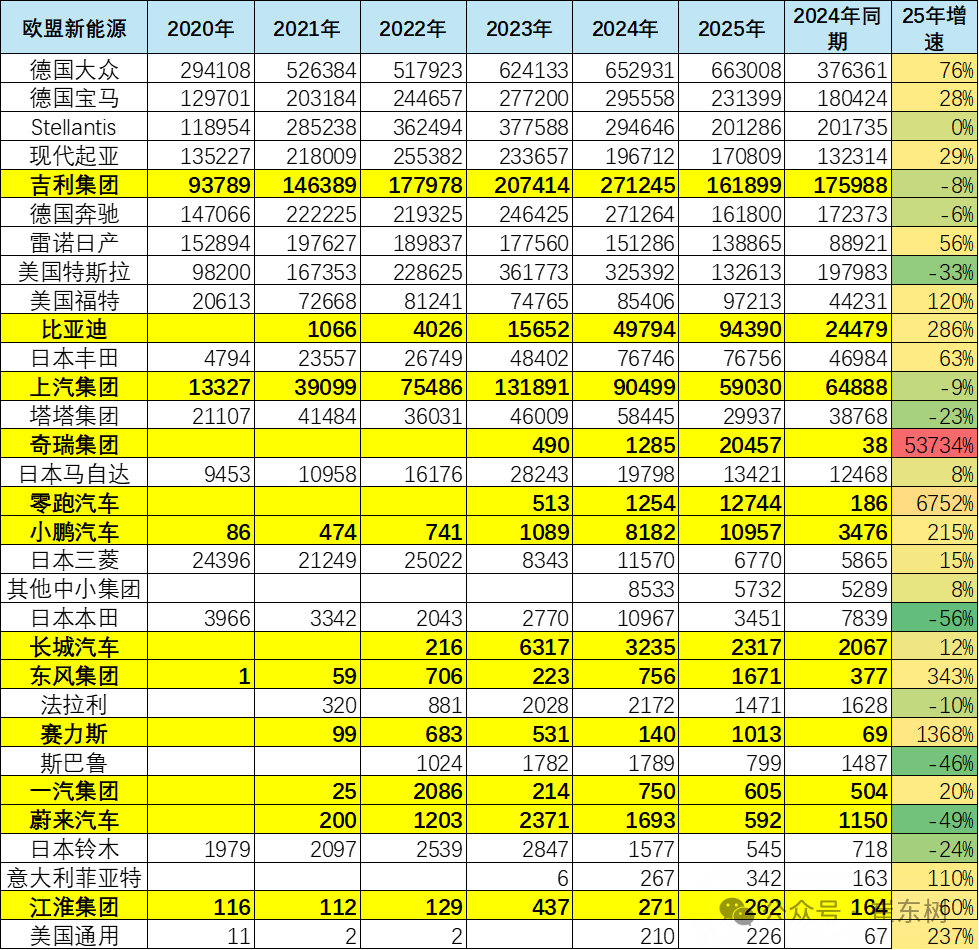The width and height of the screenshot is (979, 950).
Task: Click the 其他中小集团 row label
Action: point(74,589)
